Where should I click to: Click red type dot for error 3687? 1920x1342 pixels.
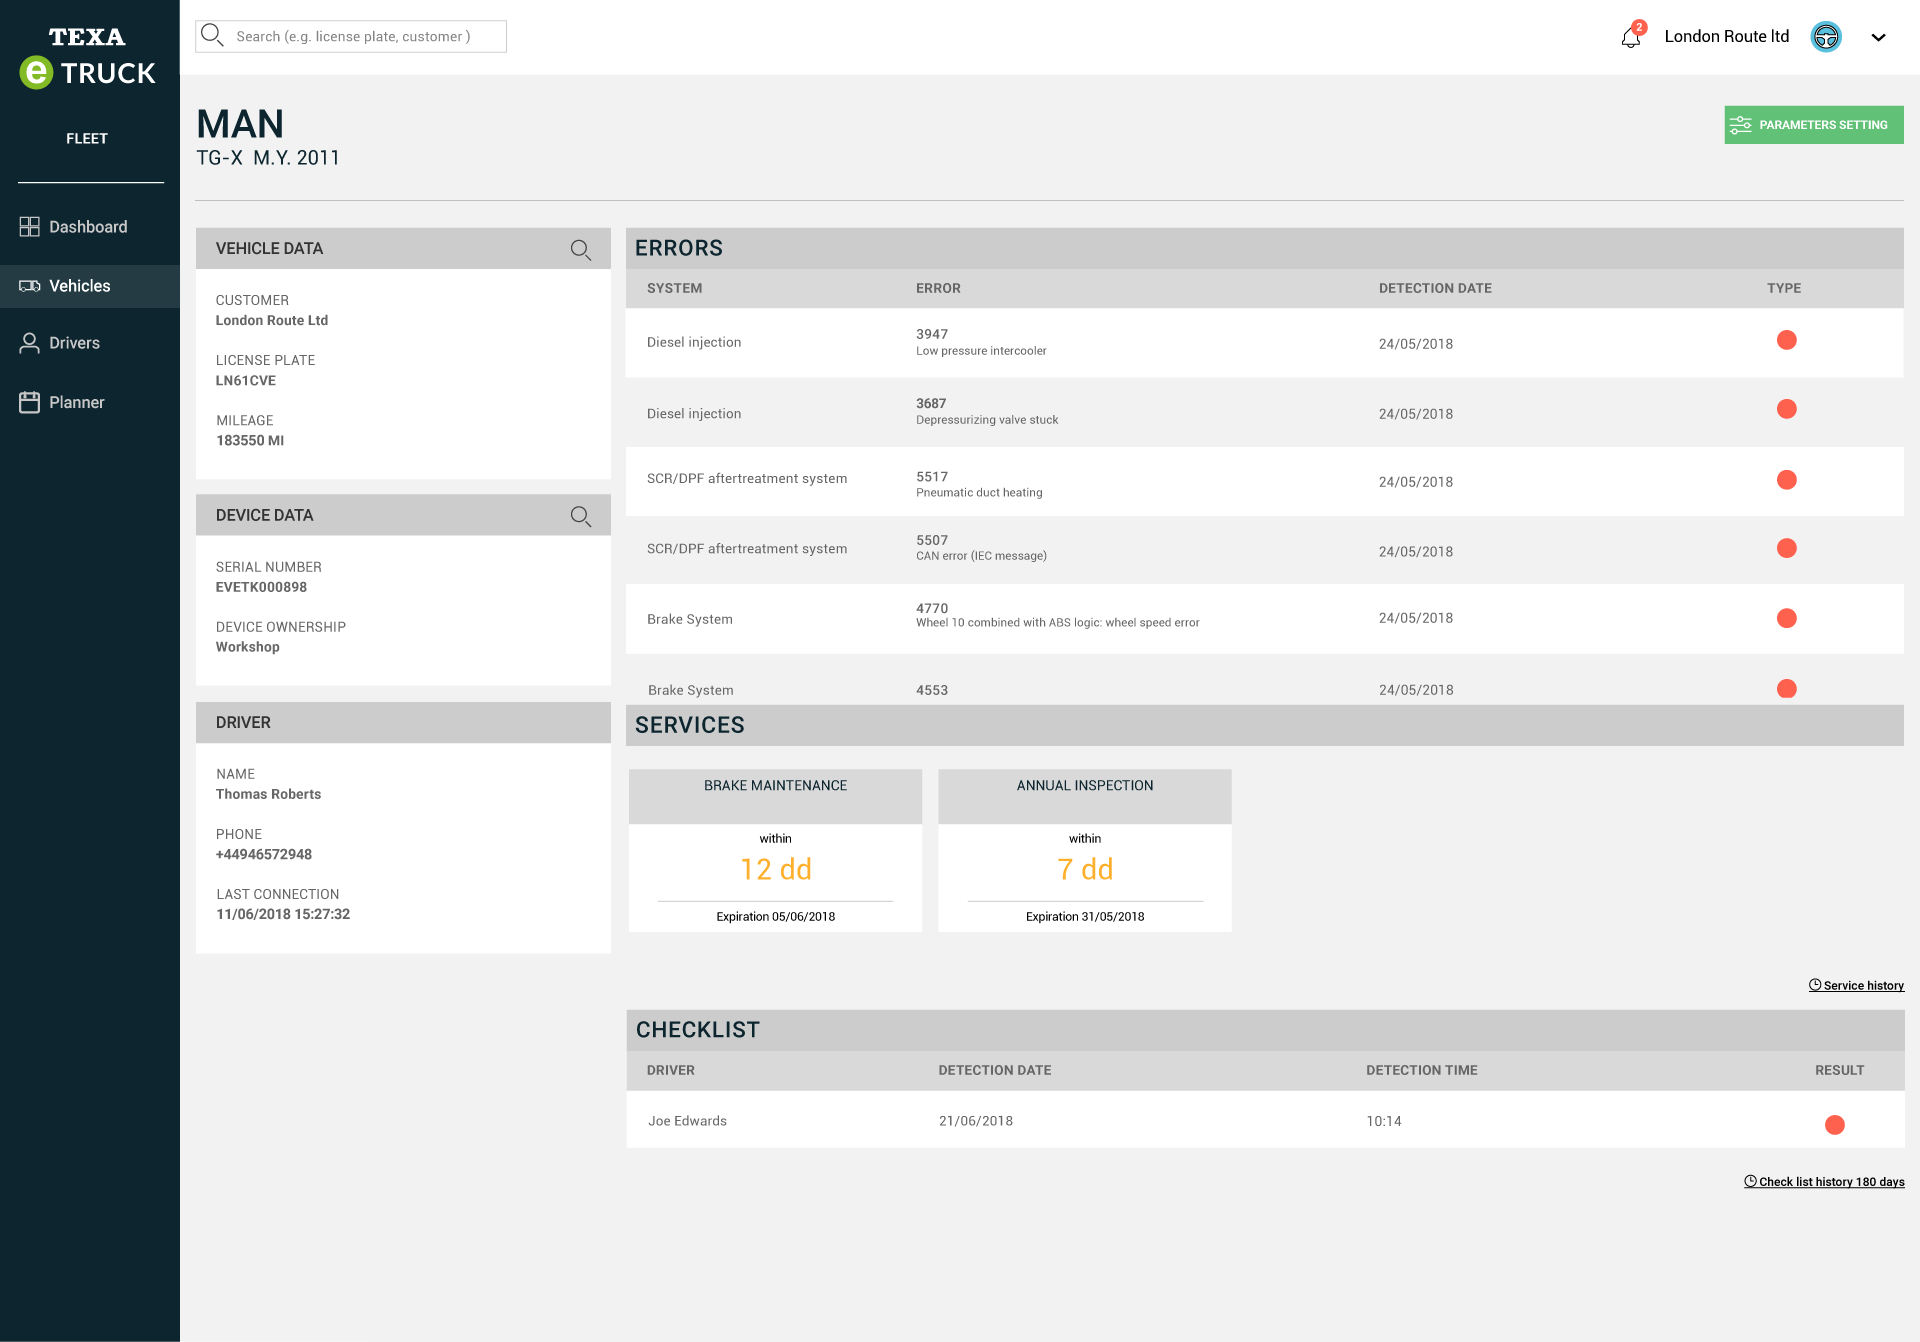[1787, 409]
